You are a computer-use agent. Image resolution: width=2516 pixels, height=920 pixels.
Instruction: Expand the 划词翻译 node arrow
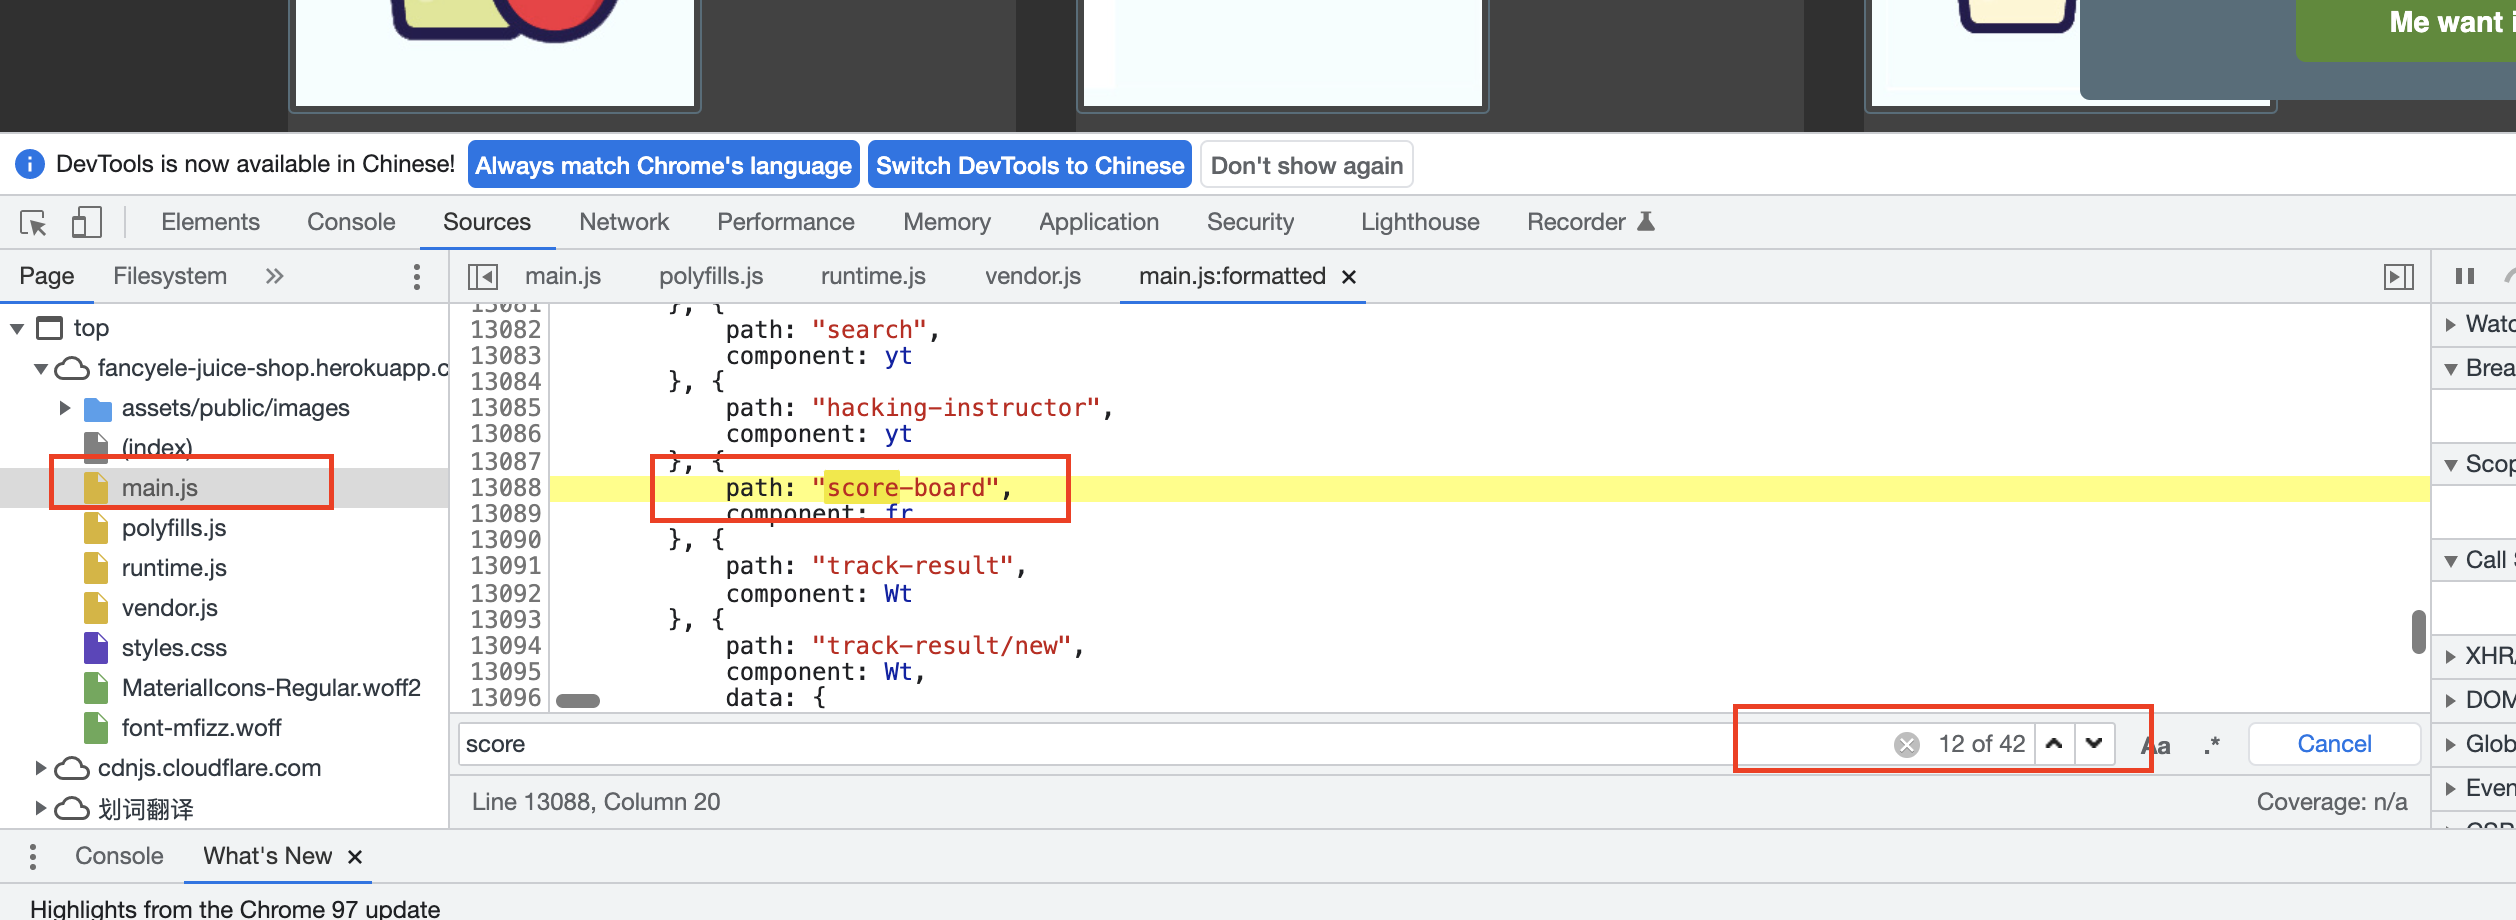pos(41,808)
